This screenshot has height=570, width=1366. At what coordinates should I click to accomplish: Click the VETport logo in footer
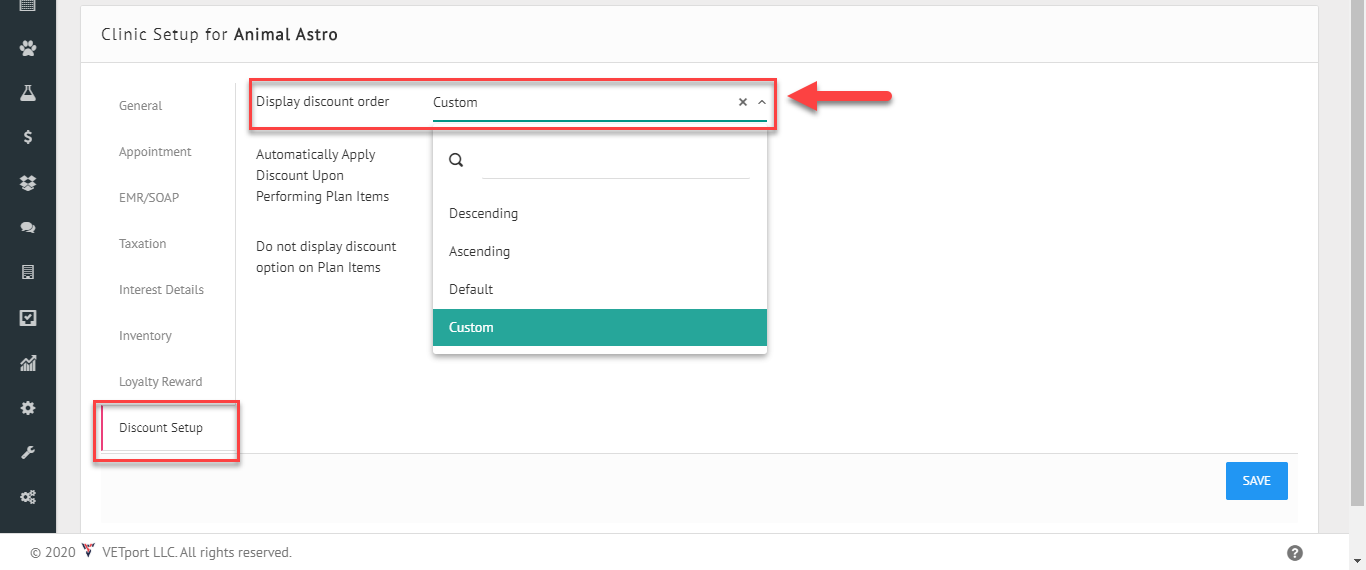pyautogui.click(x=88, y=551)
